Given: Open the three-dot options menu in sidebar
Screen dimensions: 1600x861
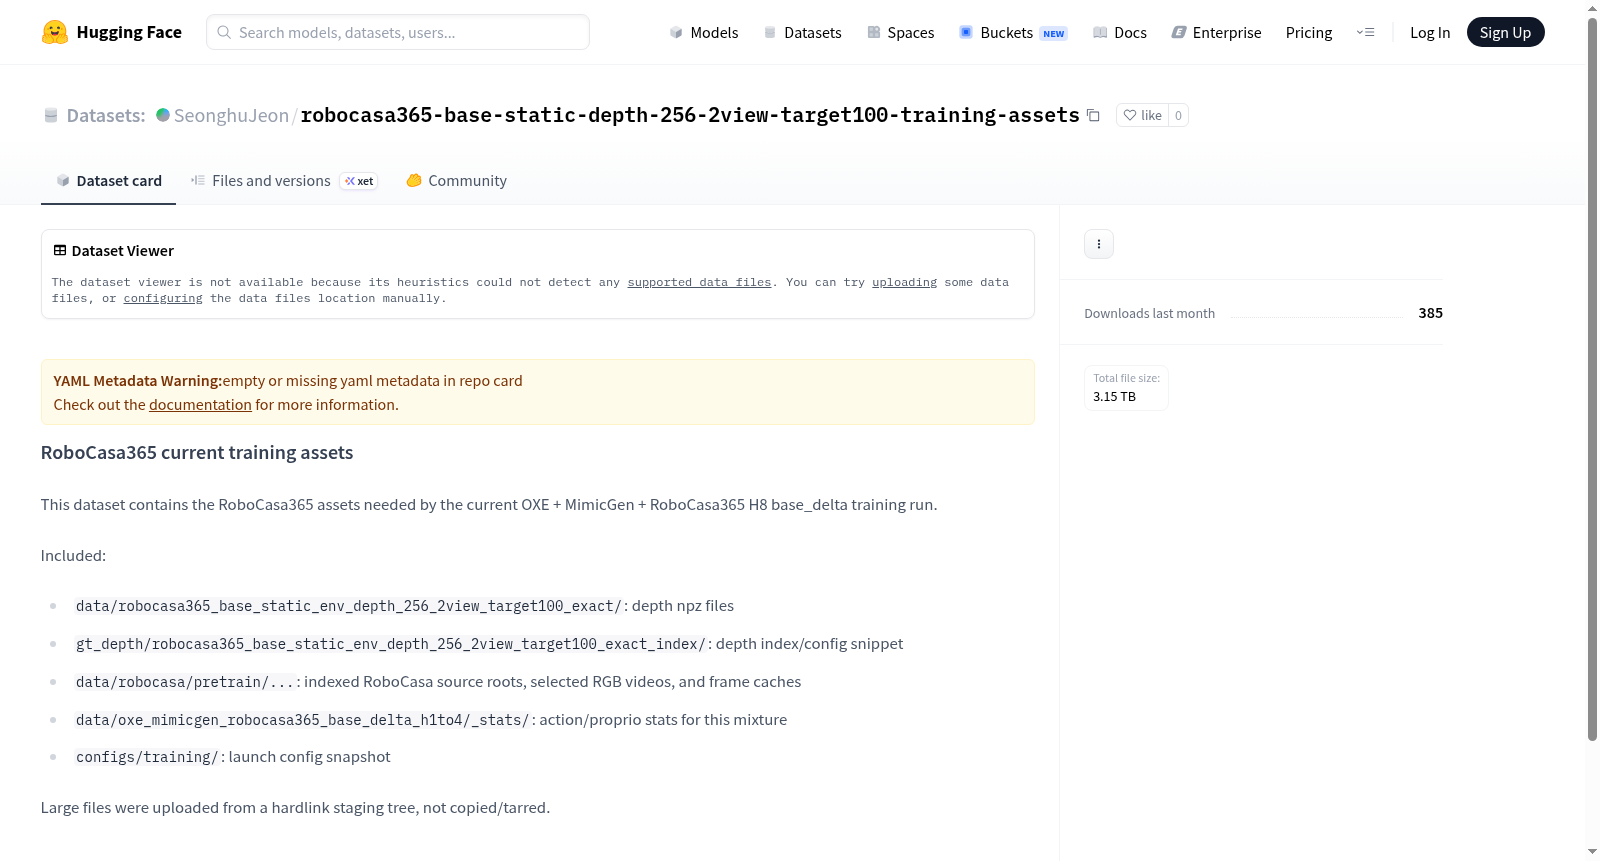Looking at the screenshot, I should [1099, 244].
